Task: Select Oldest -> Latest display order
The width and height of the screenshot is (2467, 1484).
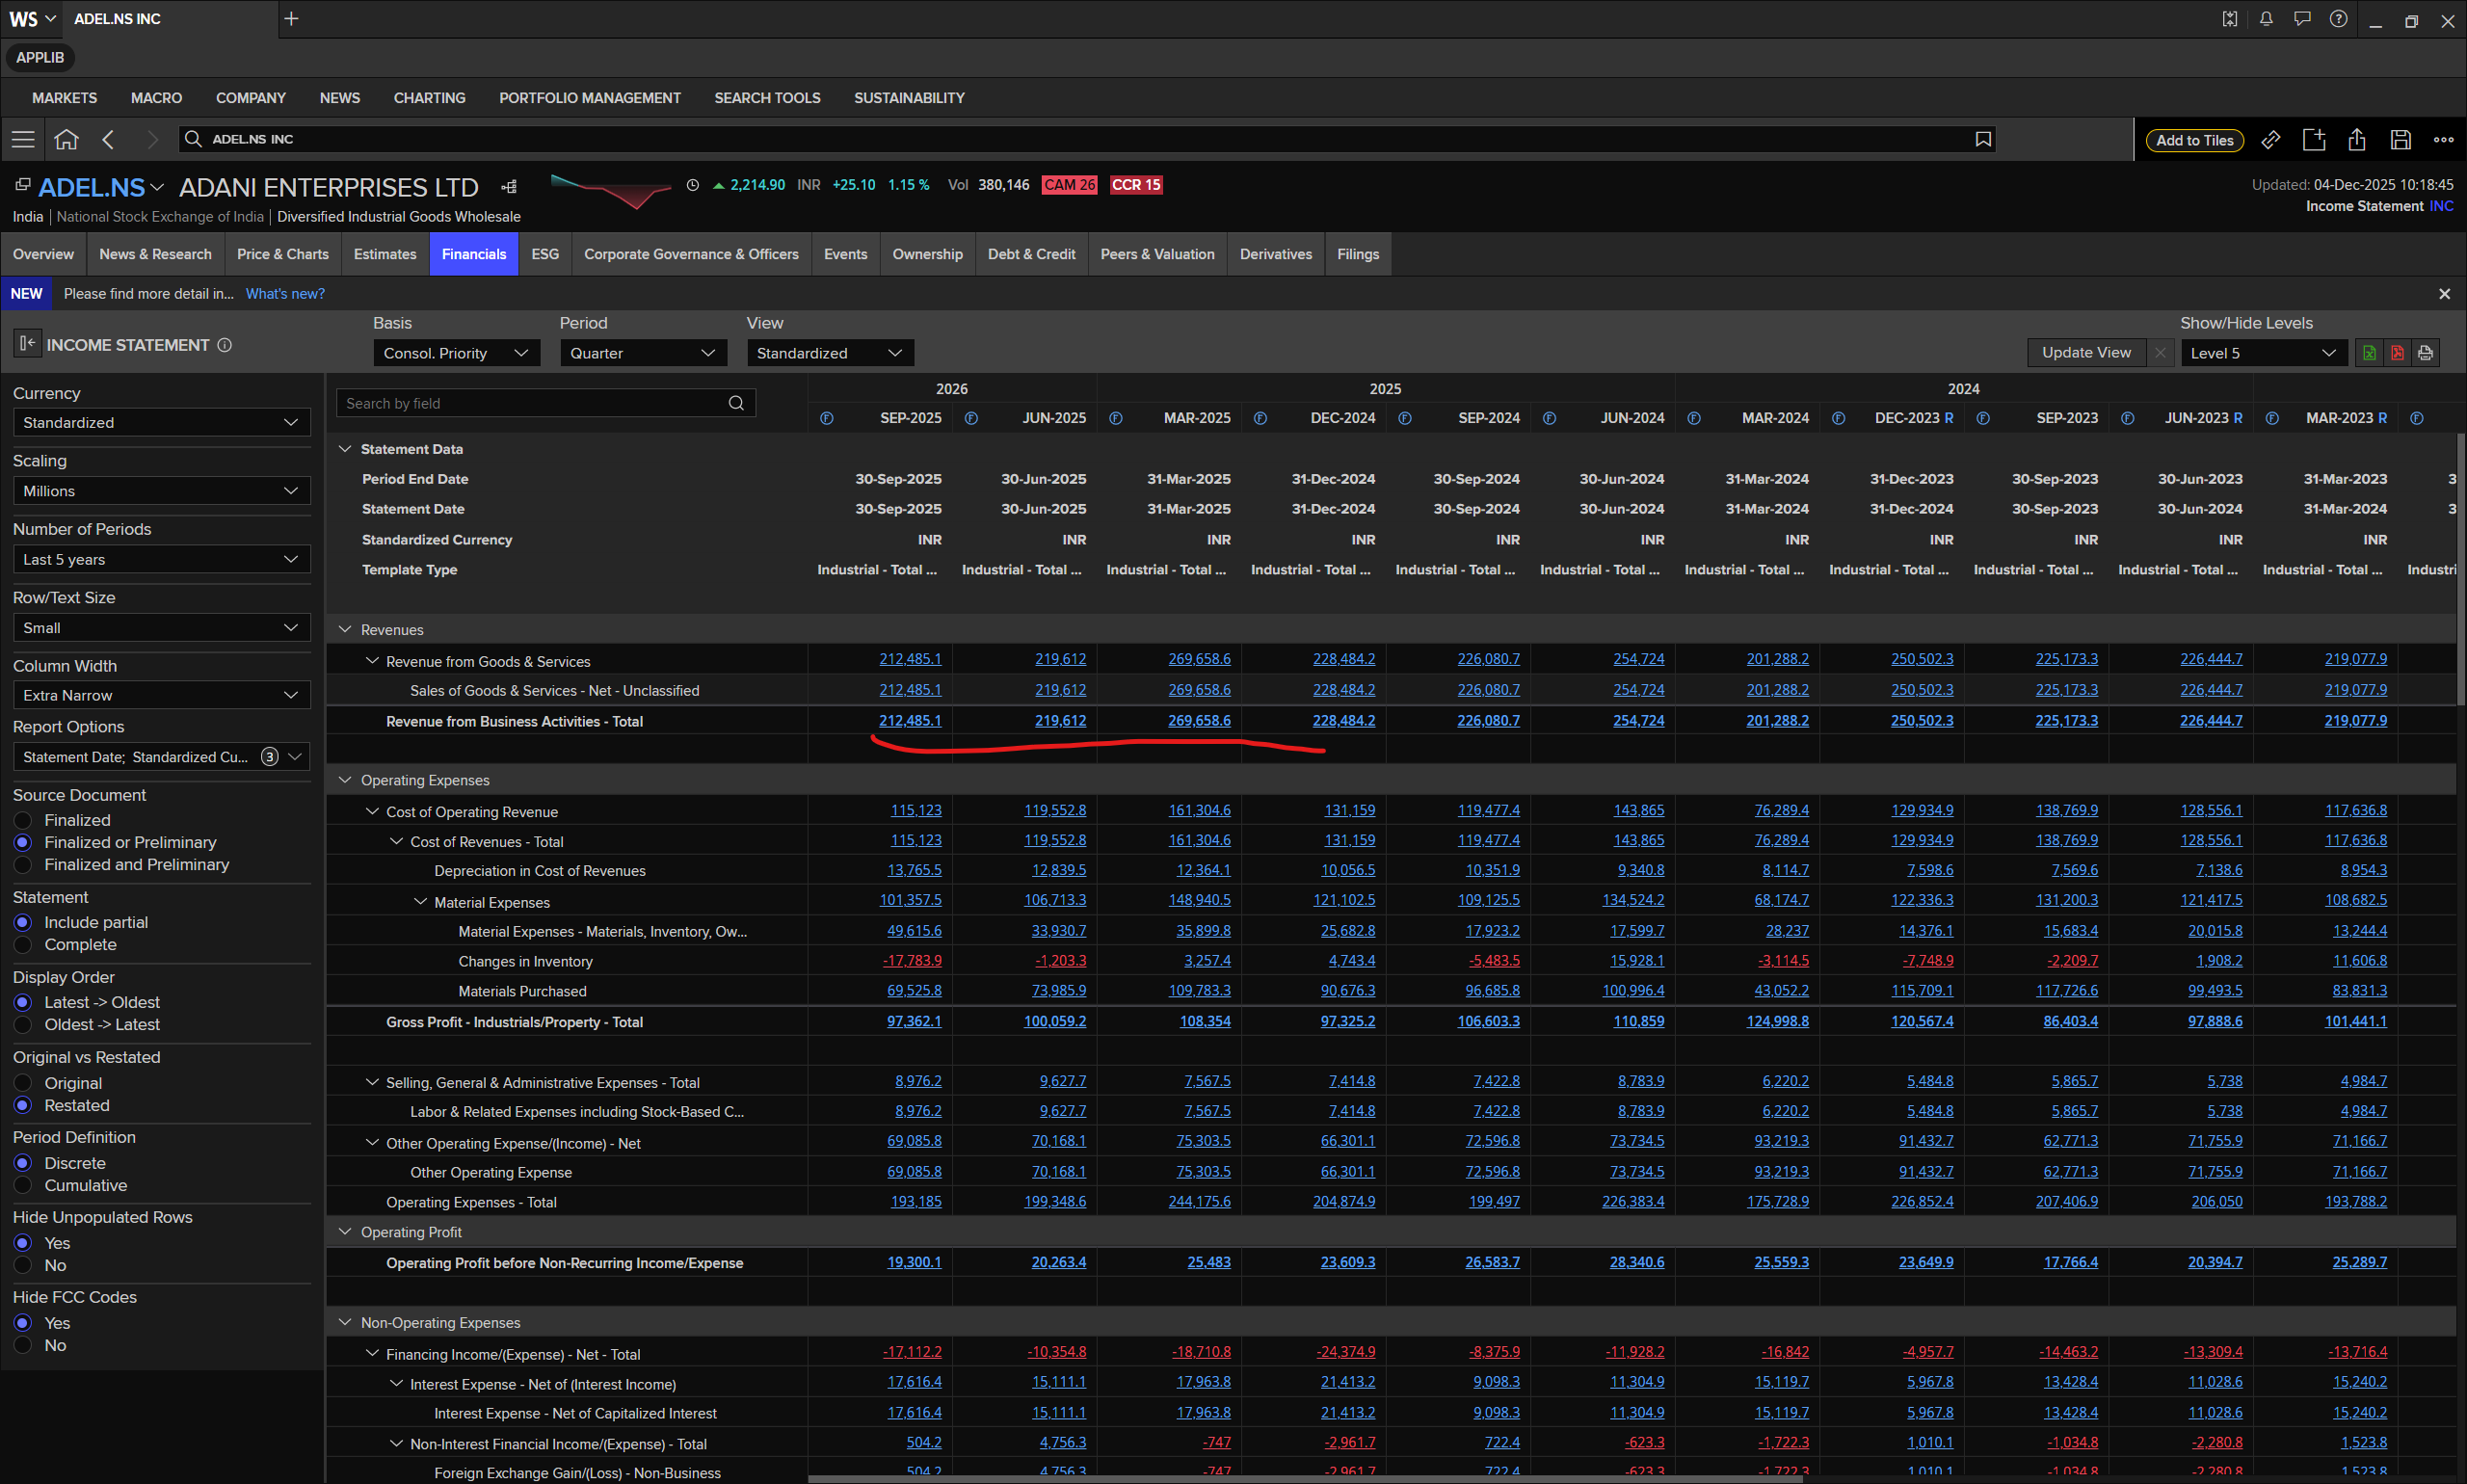Action: click(23, 1025)
